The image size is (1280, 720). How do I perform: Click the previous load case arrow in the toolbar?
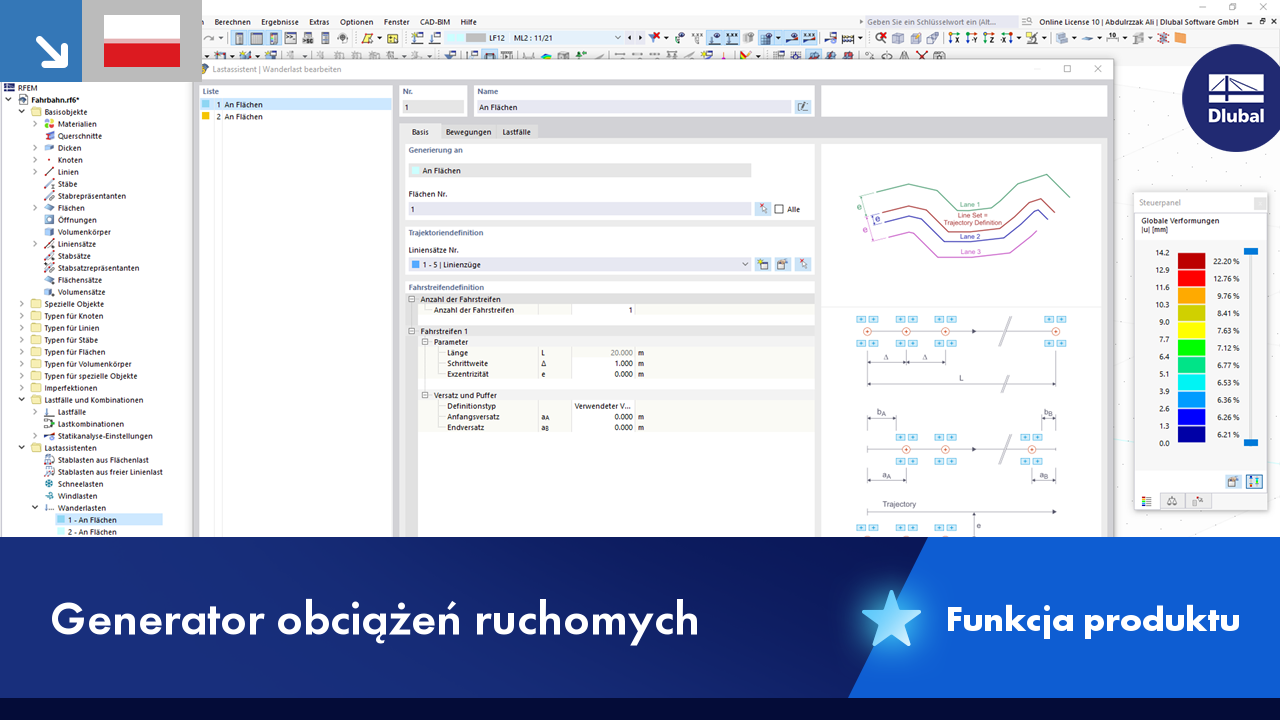tap(629, 38)
